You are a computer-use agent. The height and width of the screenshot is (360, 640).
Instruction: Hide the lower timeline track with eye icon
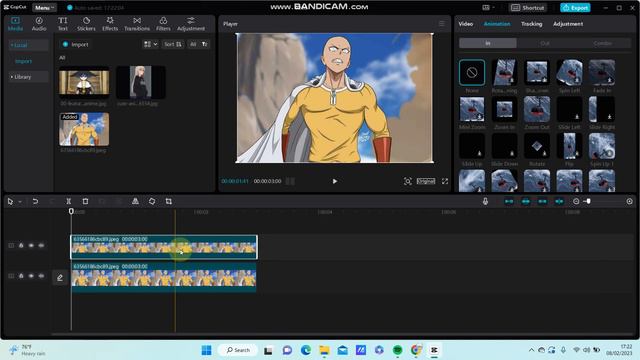[31, 276]
